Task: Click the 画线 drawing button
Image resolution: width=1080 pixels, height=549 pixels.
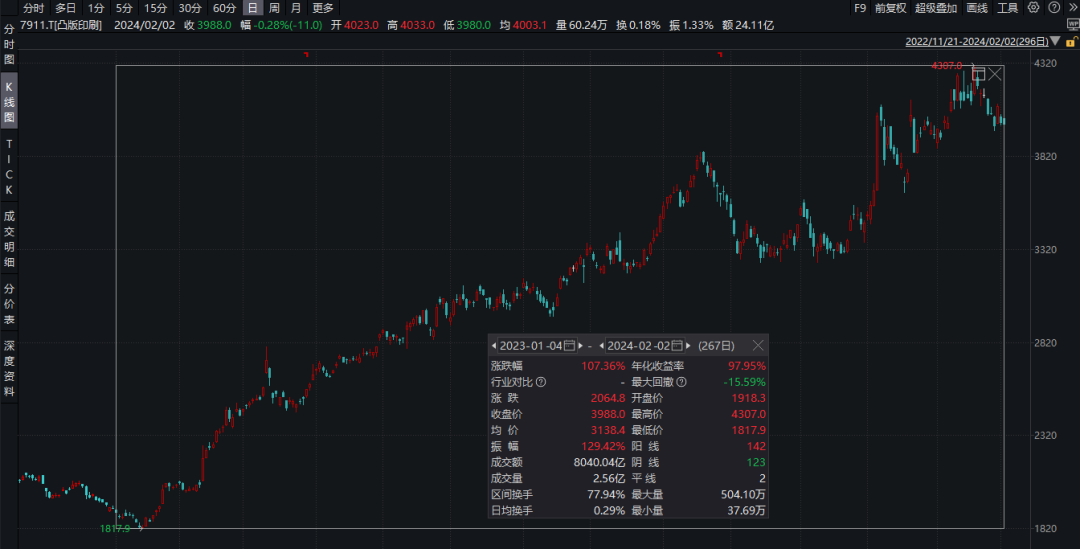Action: [977, 8]
